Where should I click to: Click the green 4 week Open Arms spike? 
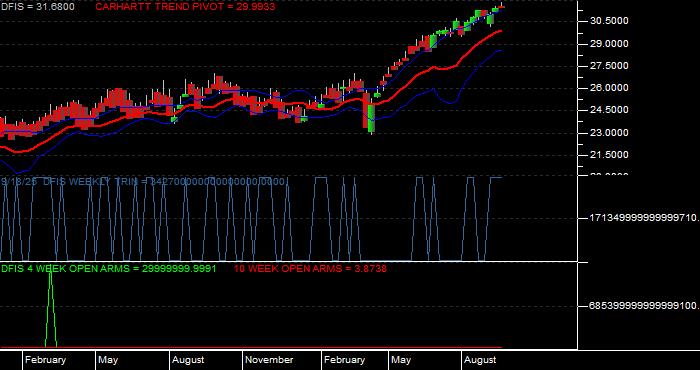[x=51, y=308]
